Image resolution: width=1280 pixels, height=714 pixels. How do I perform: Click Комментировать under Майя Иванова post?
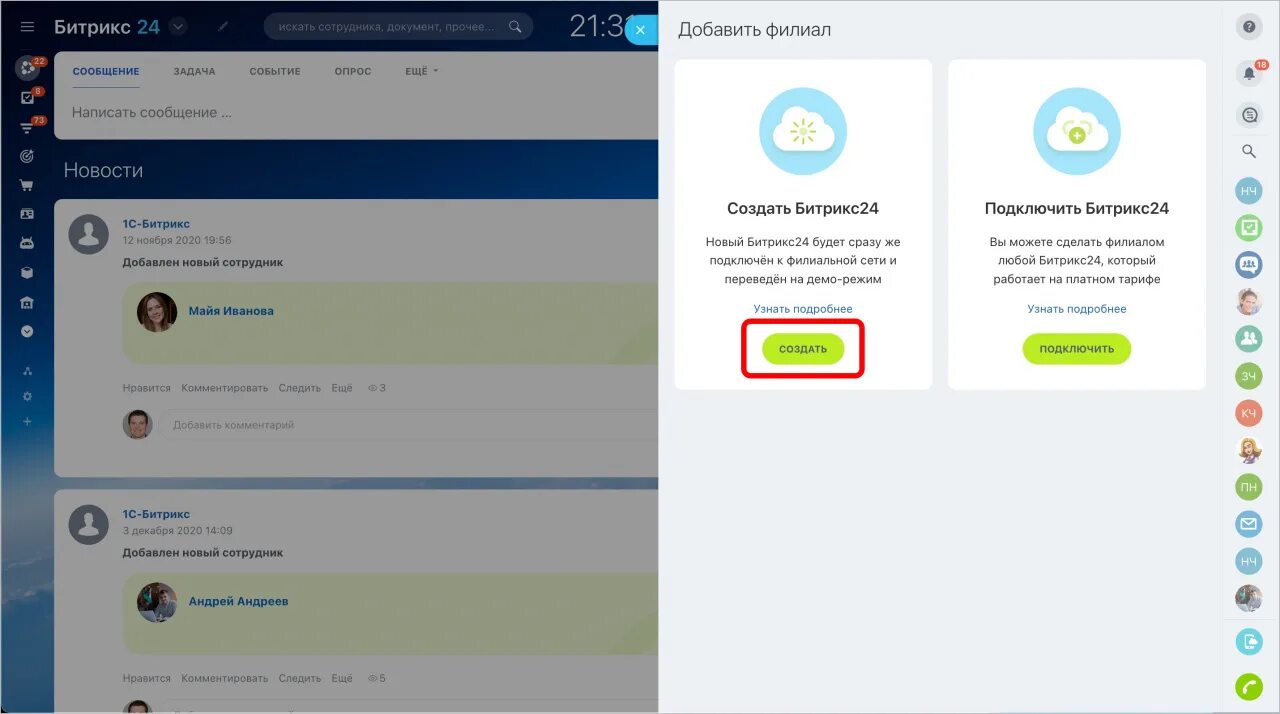point(225,388)
